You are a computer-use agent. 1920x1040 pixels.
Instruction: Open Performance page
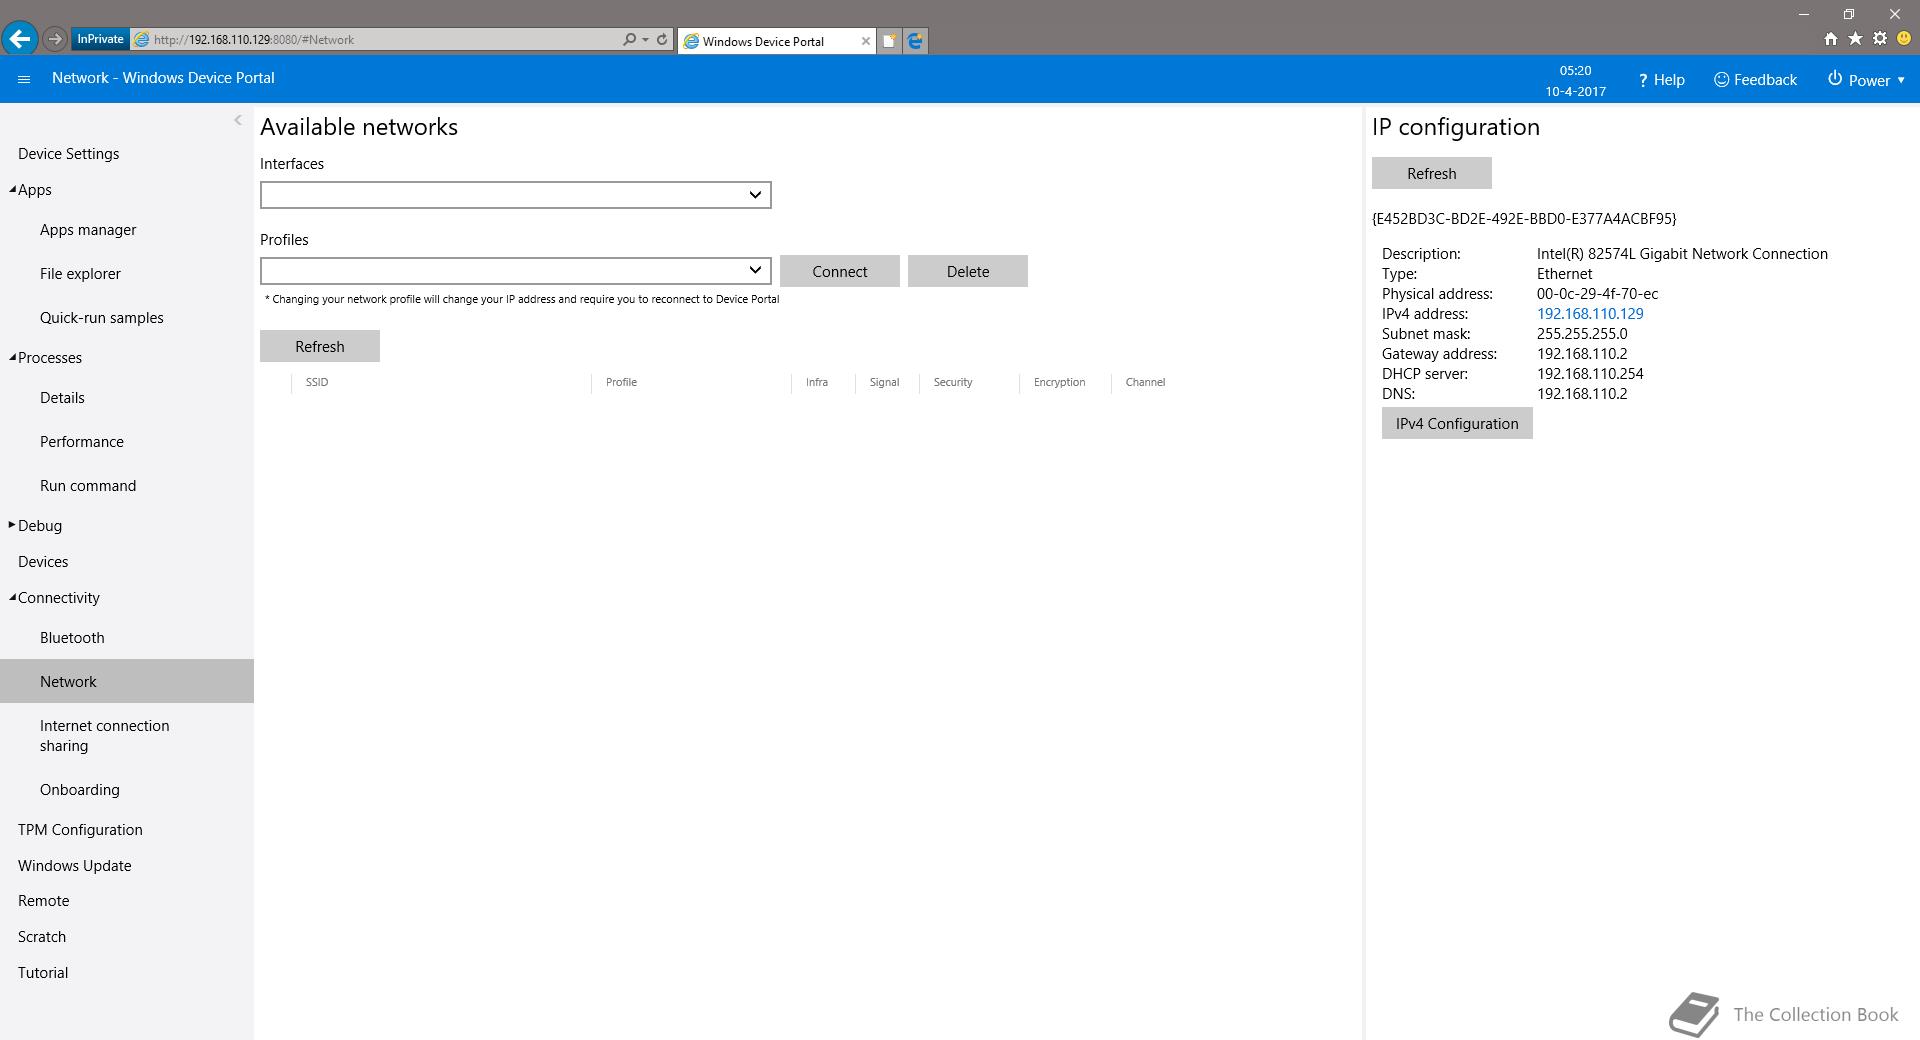click(82, 442)
